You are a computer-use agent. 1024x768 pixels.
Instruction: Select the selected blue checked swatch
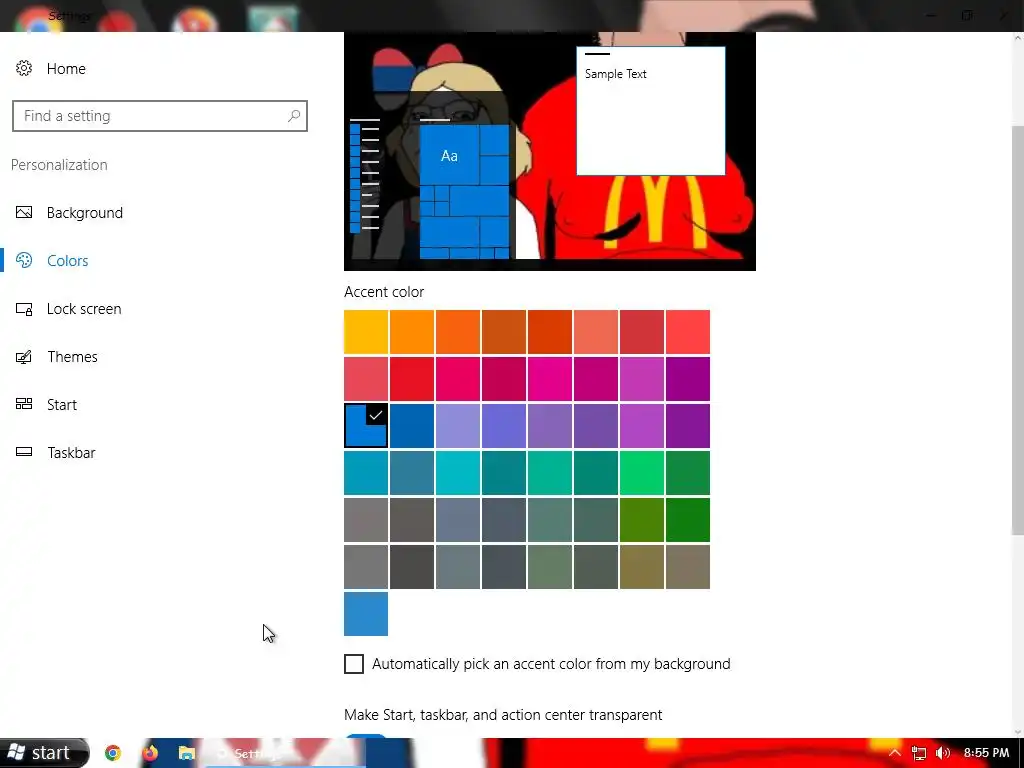(x=366, y=426)
